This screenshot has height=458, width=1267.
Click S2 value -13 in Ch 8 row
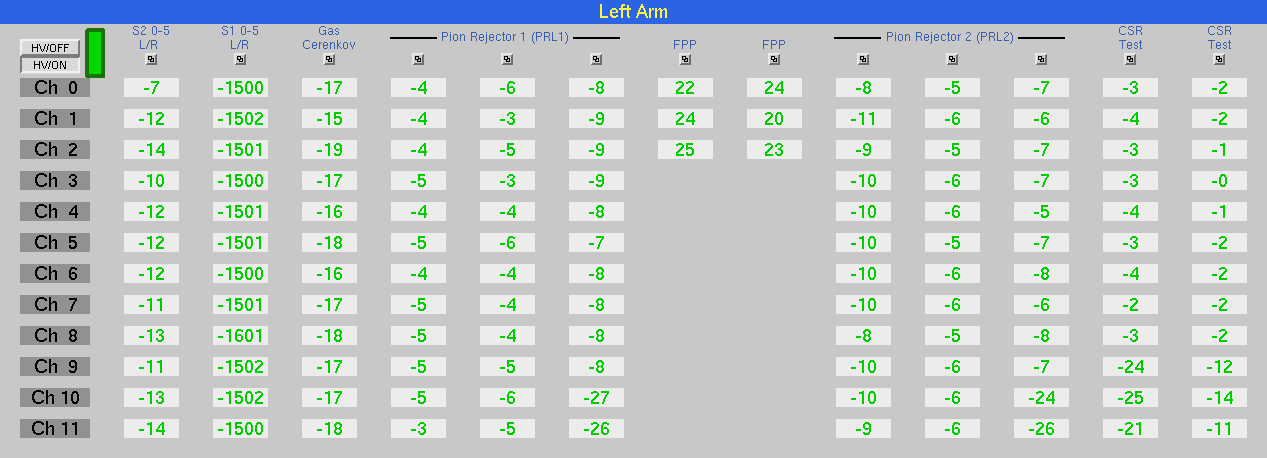click(151, 336)
